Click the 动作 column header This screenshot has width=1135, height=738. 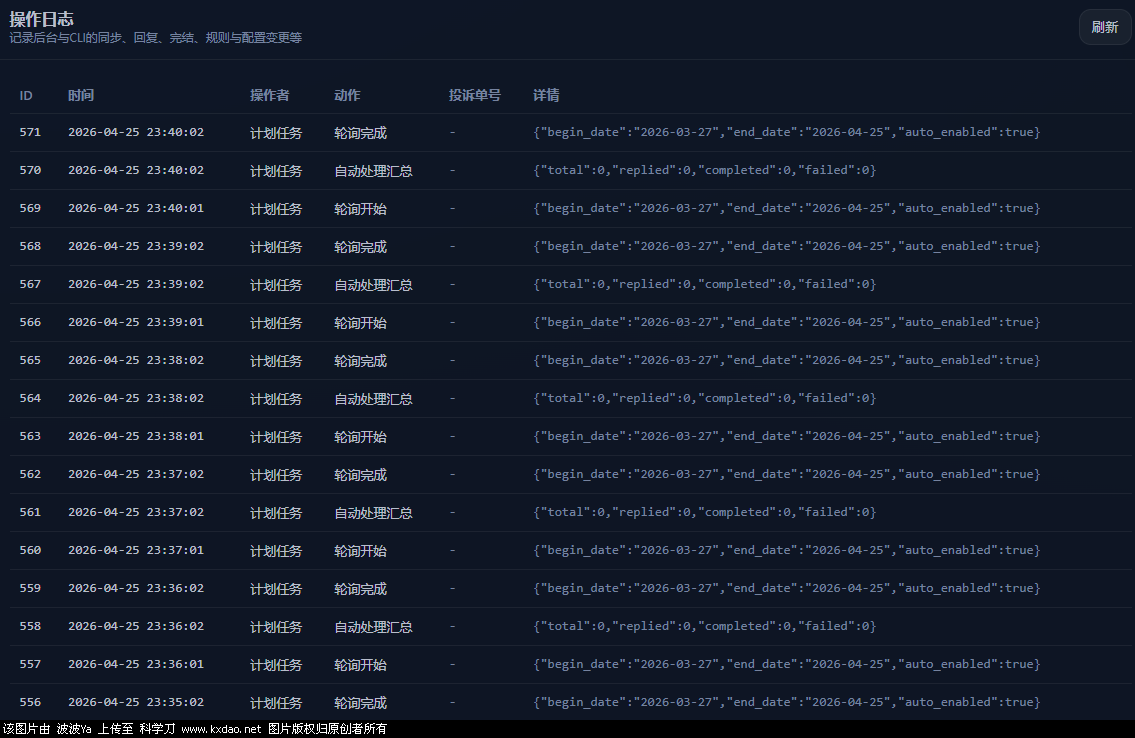(x=347, y=96)
